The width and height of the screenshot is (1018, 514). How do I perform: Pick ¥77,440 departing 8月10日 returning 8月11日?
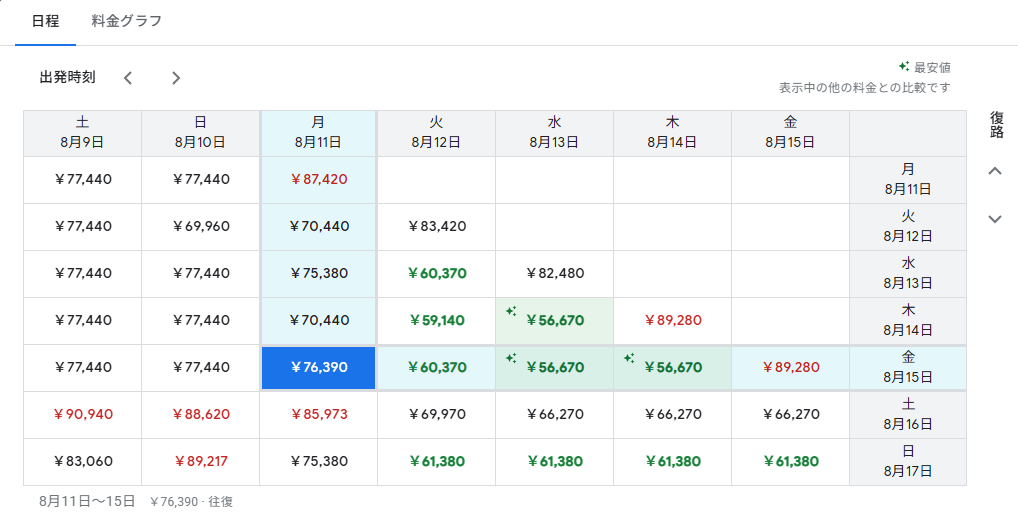coord(201,180)
